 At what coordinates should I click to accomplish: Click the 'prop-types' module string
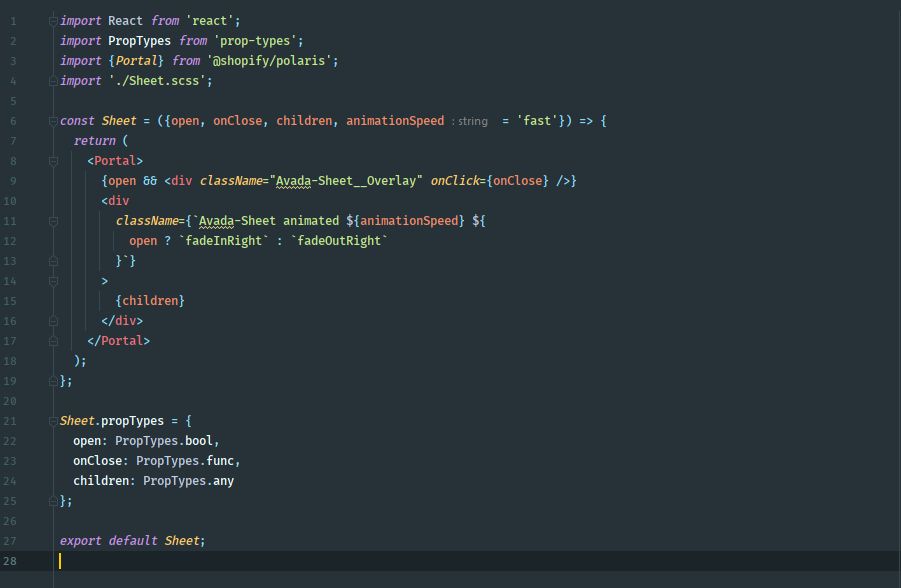pos(258,41)
